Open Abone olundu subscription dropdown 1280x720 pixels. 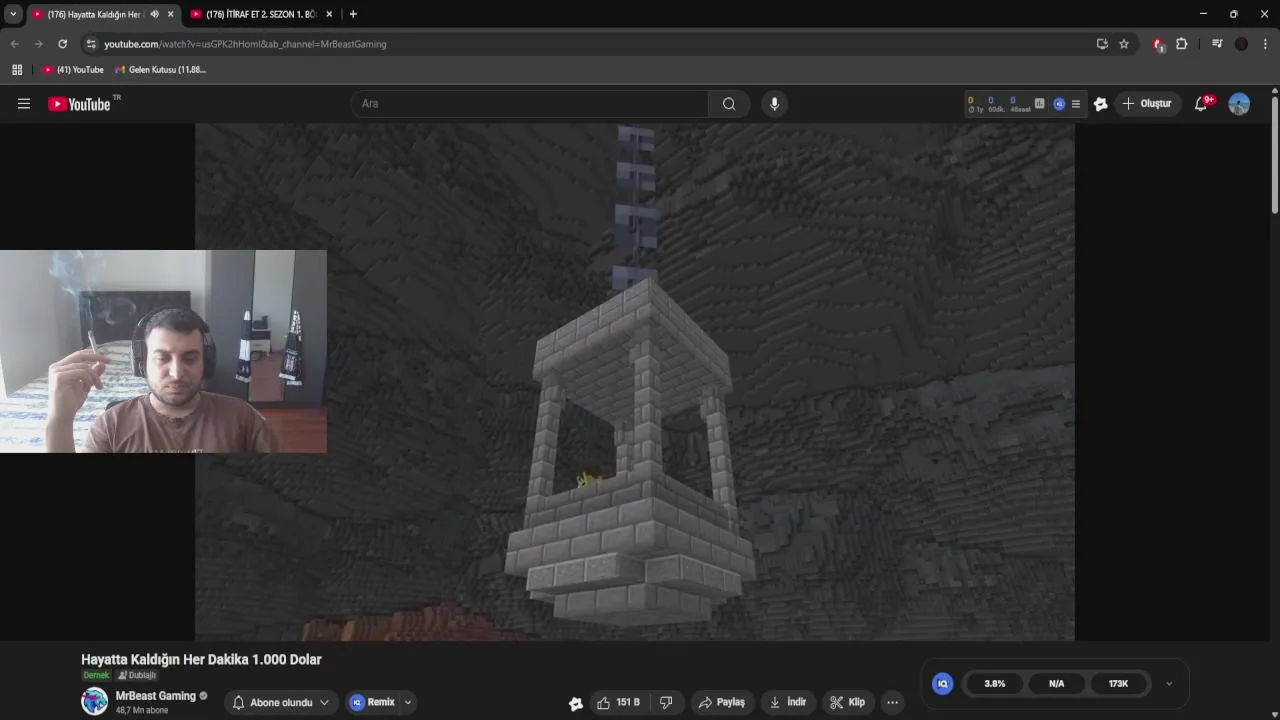tap(281, 703)
